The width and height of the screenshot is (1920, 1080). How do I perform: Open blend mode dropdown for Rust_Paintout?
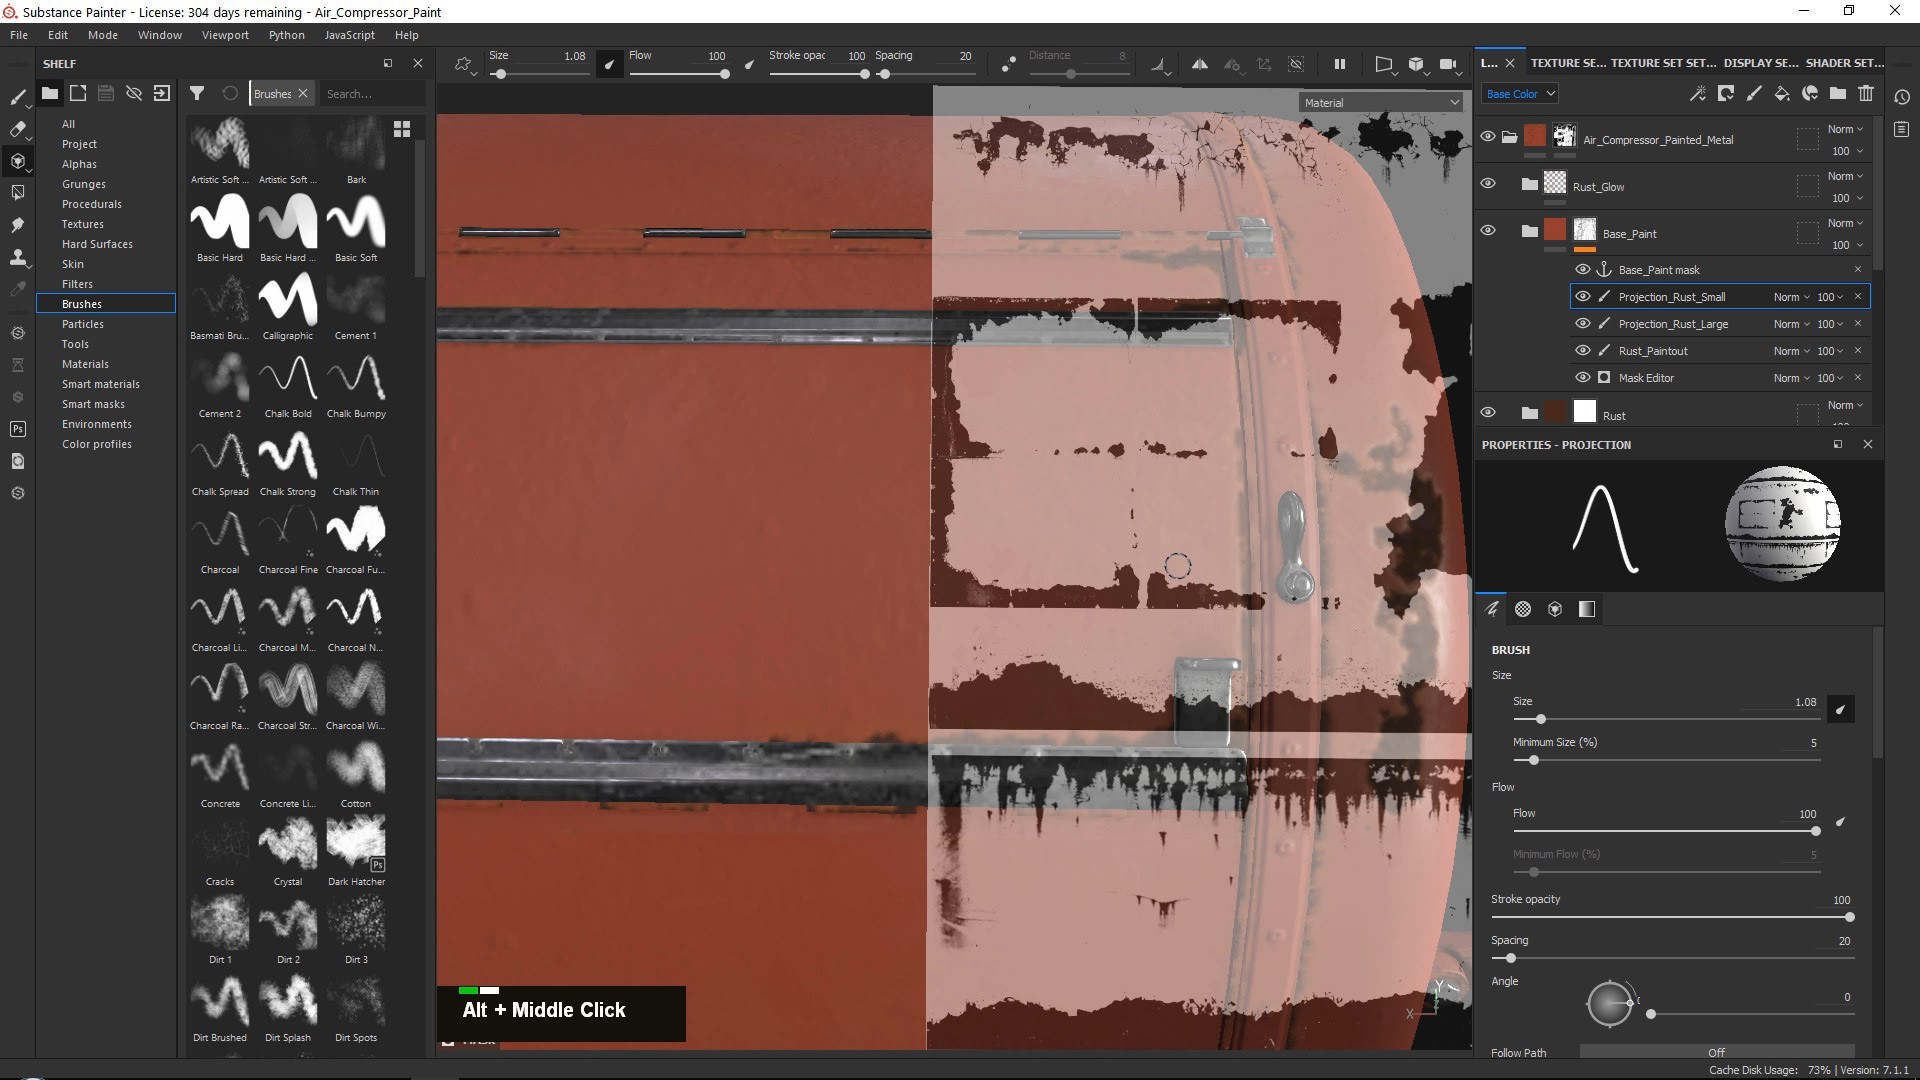1792,351
